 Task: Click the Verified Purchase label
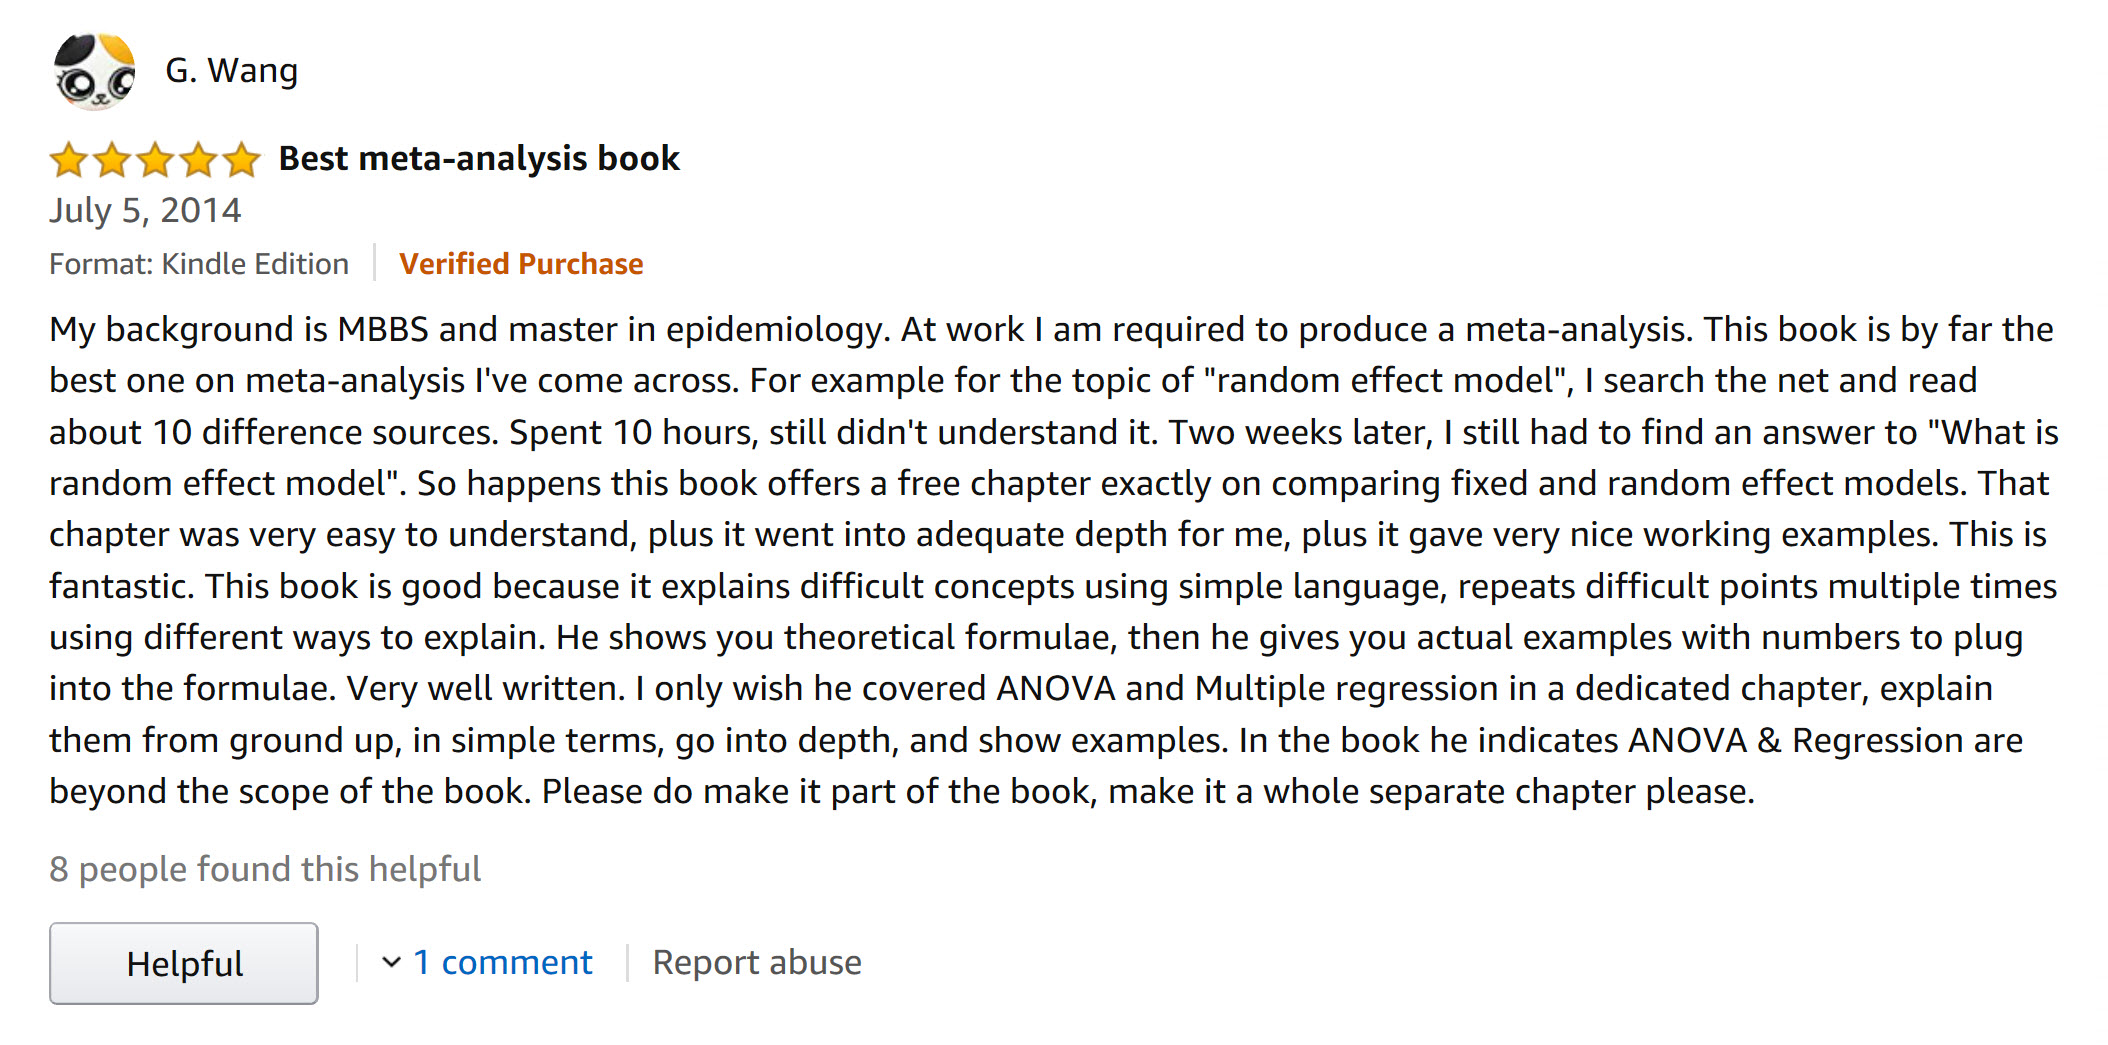(x=521, y=264)
